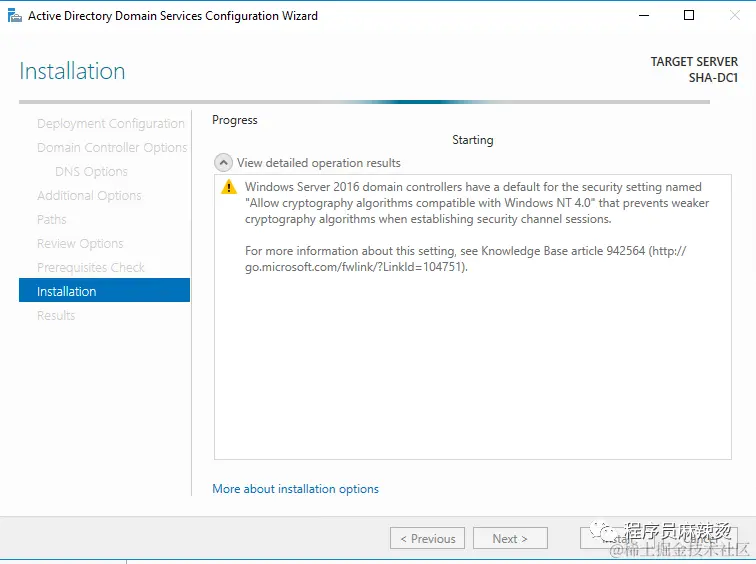Collapse the View detailed operation results chevron
This screenshot has width=756, height=564.
point(223,163)
